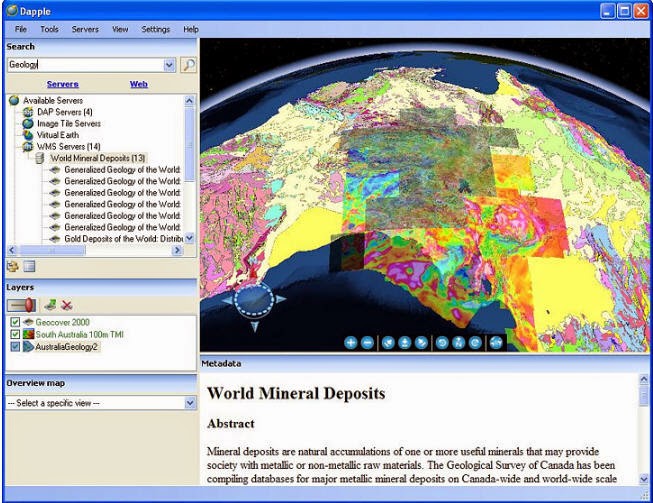
Task: Open the Settings menu
Action: point(155,29)
